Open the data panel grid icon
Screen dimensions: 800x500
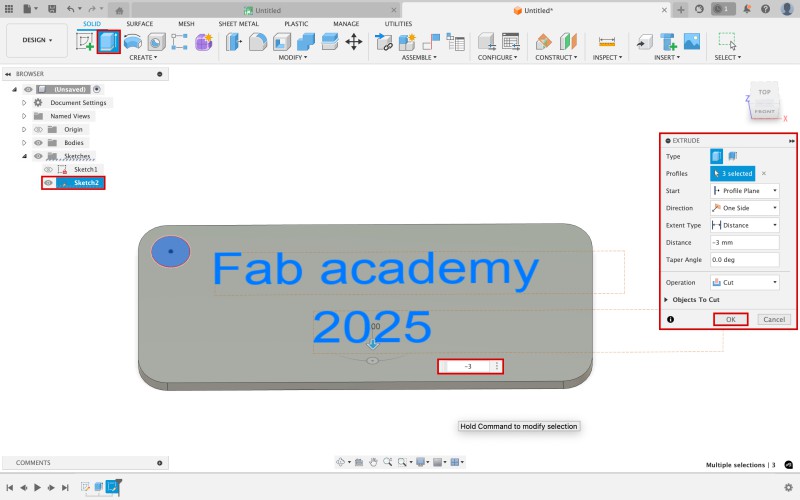pos(9,9)
